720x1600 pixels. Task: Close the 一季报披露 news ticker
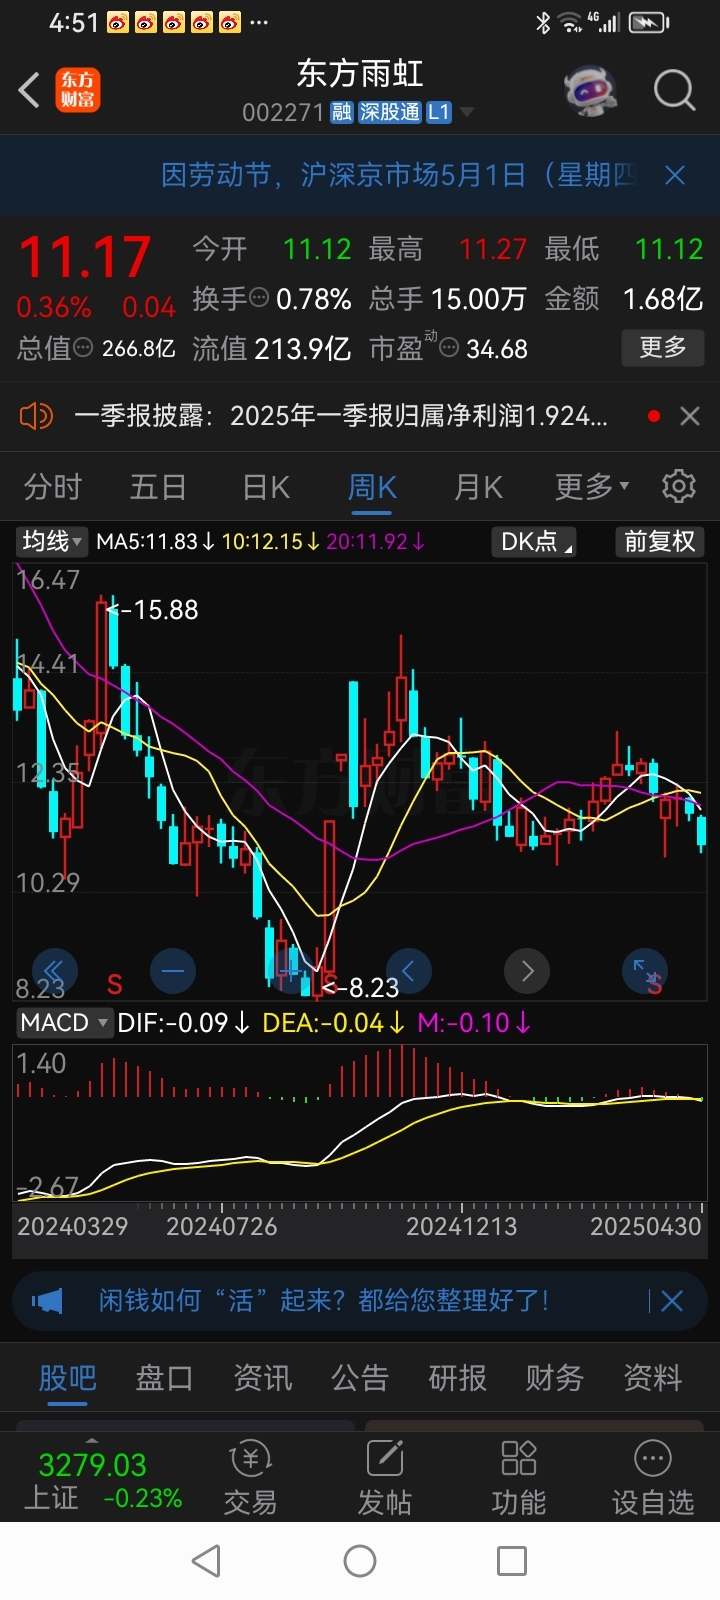point(690,416)
